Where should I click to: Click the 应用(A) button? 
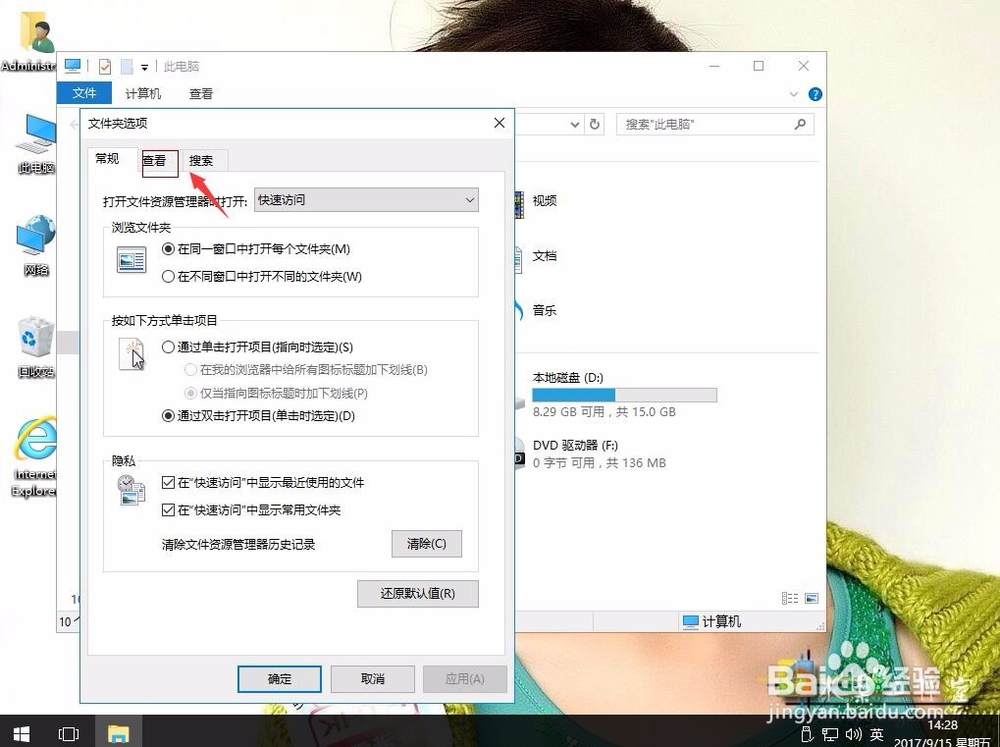(465, 679)
